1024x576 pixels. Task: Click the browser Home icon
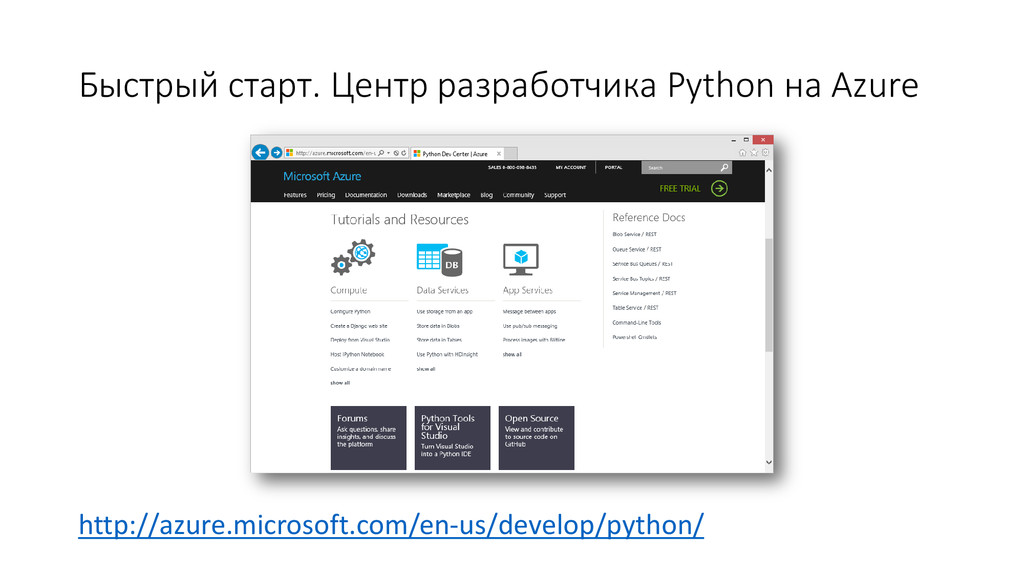pyautogui.click(x=742, y=153)
